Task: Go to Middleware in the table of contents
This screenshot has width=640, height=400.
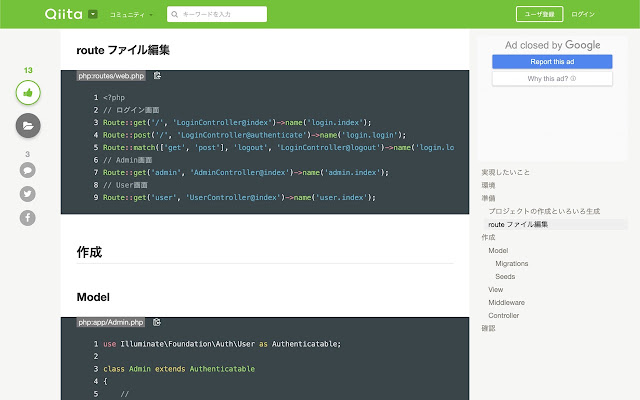Action: tap(507, 302)
